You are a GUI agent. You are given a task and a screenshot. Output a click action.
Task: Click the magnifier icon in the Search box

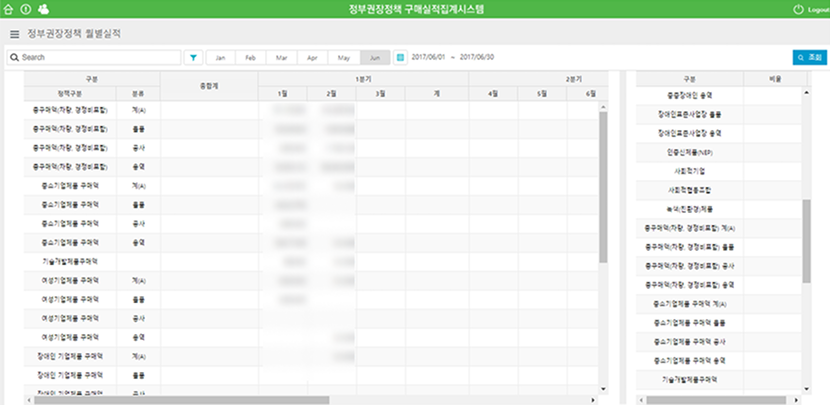(14, 57)
